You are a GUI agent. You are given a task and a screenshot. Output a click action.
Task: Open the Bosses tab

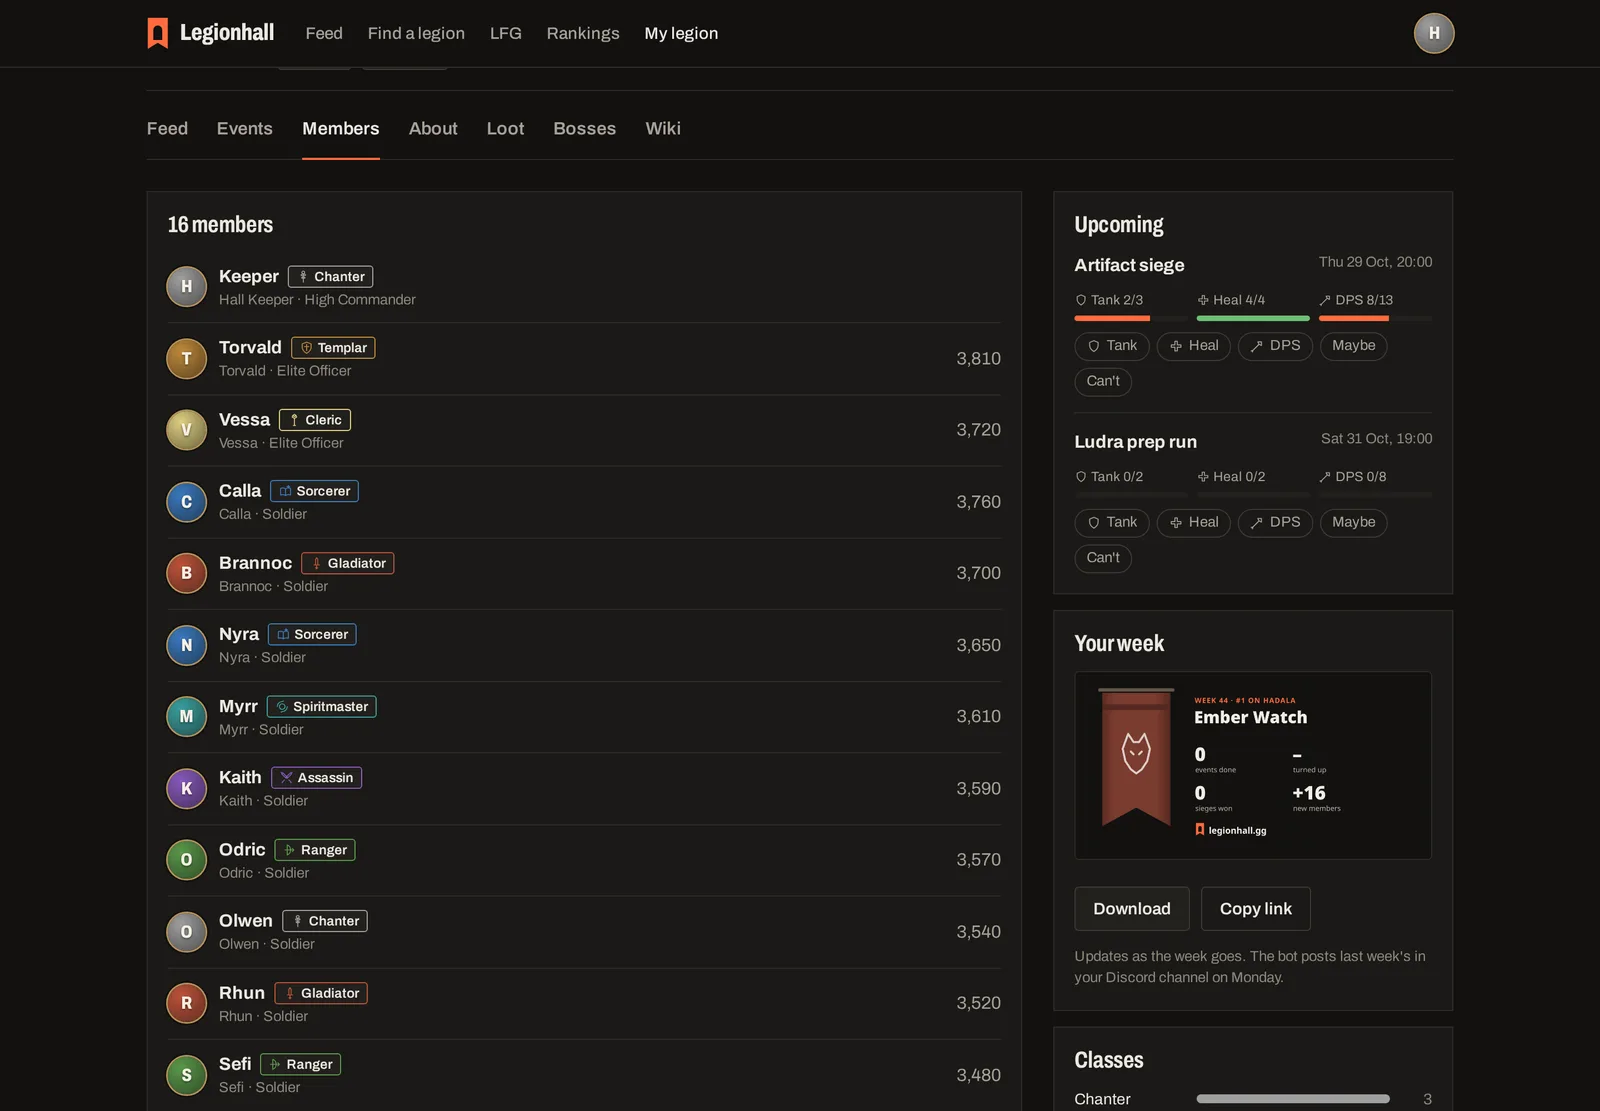click(x=585, y=129)
